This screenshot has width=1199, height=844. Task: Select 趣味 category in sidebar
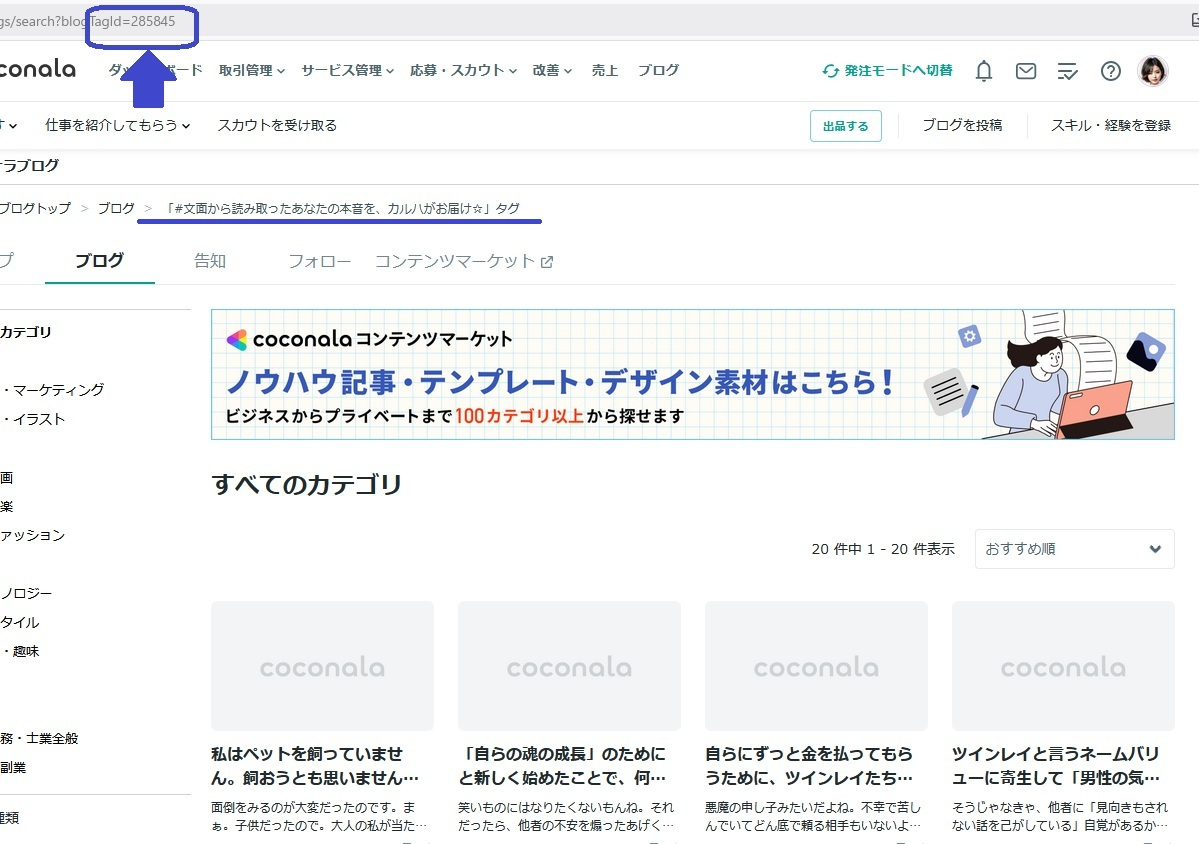(20, 651)
